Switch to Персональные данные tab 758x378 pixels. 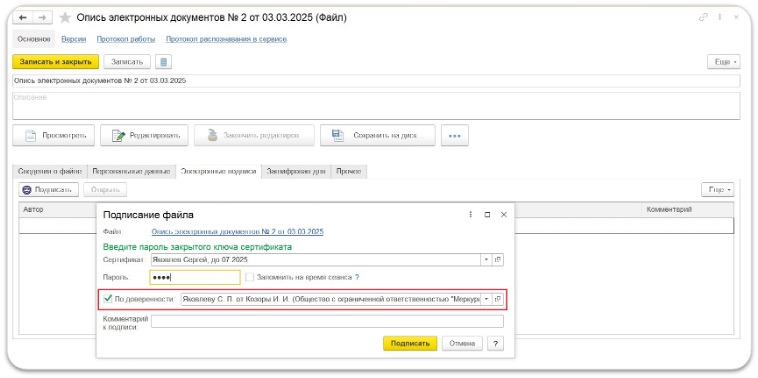click(131, 172)
